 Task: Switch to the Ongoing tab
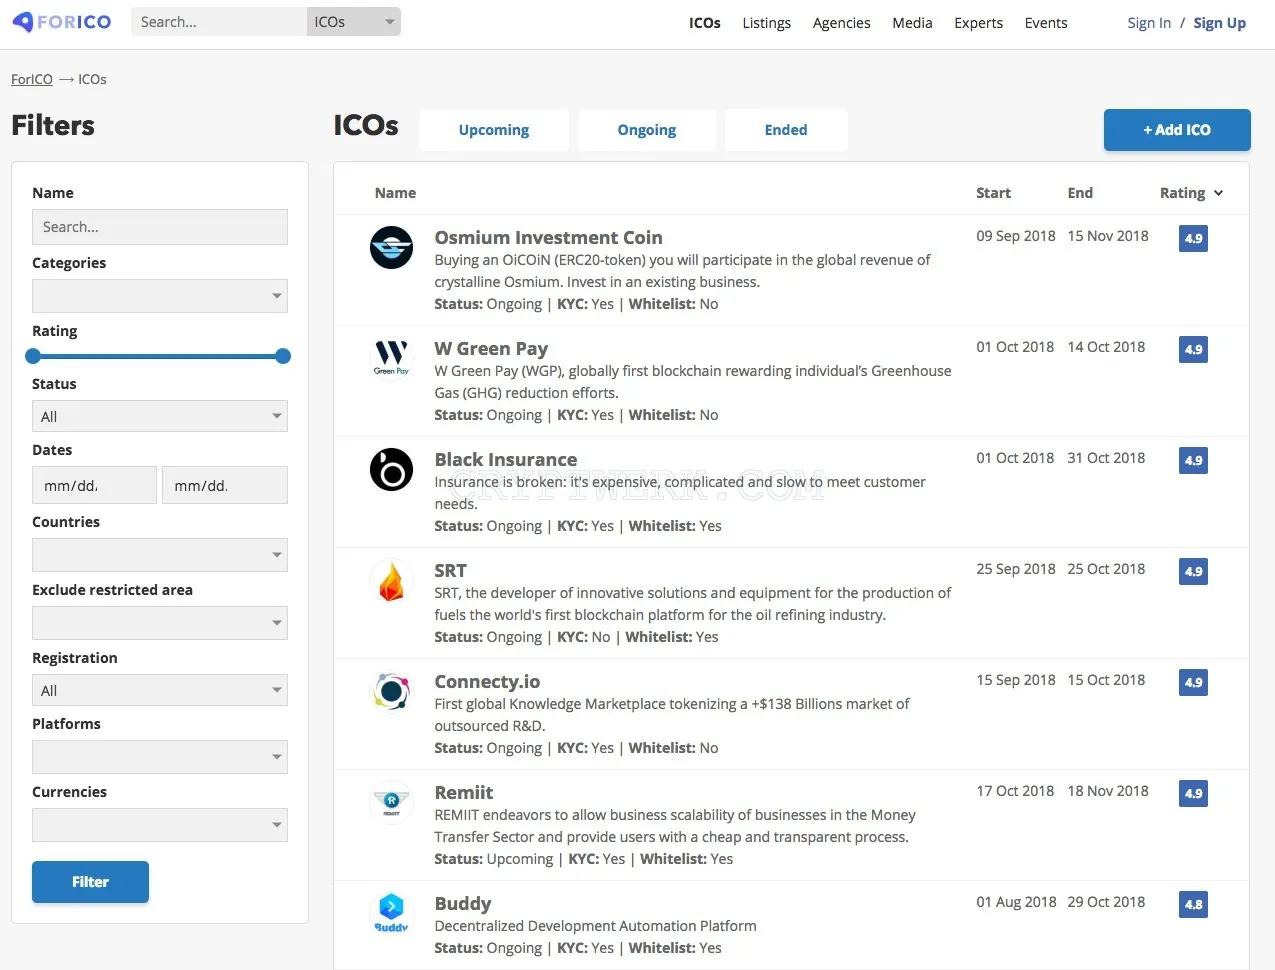coord(647,130)
